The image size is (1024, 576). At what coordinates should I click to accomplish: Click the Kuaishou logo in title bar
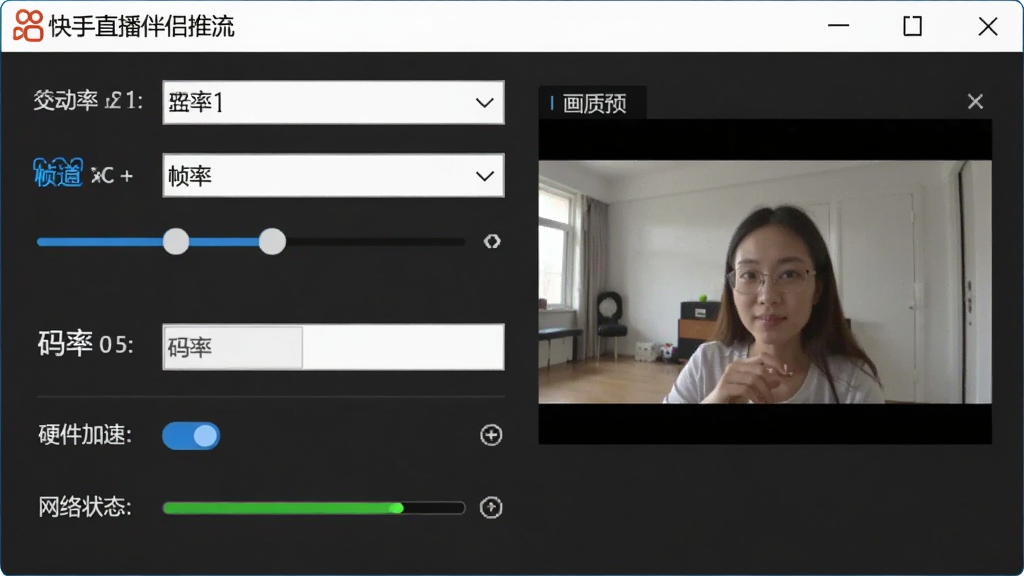coord(28,26)
